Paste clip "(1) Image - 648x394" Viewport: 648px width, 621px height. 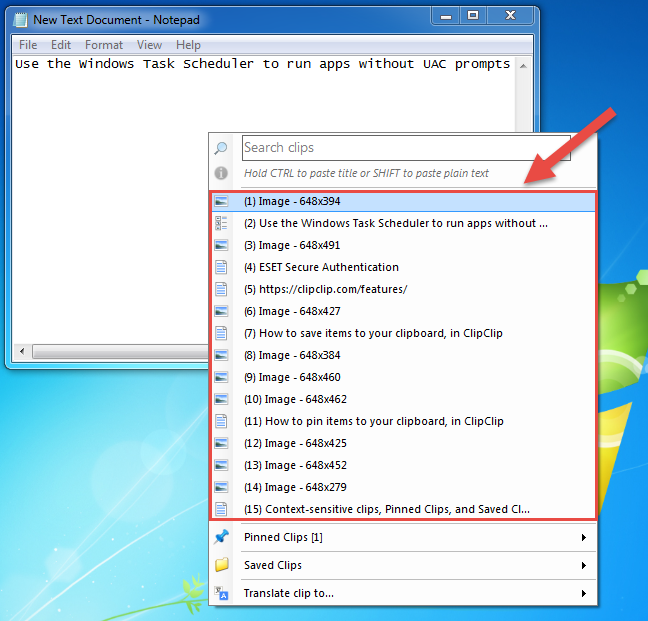point(403,201)
